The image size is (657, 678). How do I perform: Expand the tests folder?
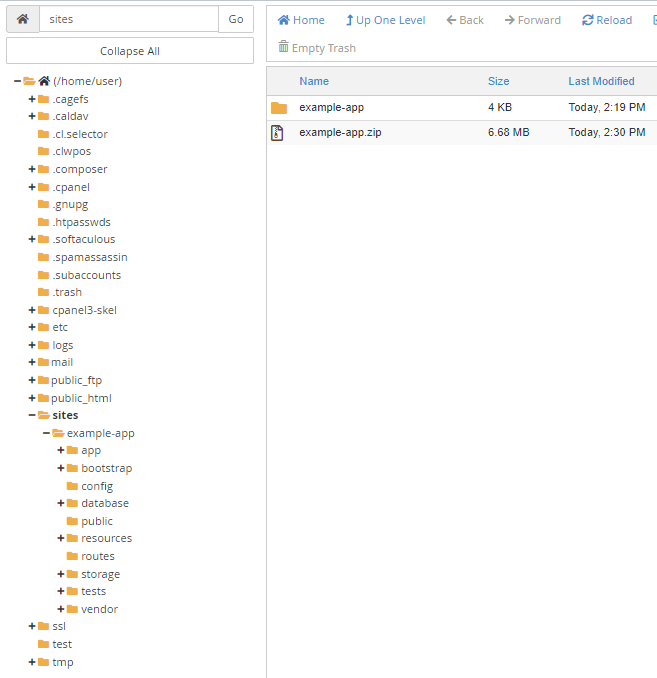tap(61, 591)
